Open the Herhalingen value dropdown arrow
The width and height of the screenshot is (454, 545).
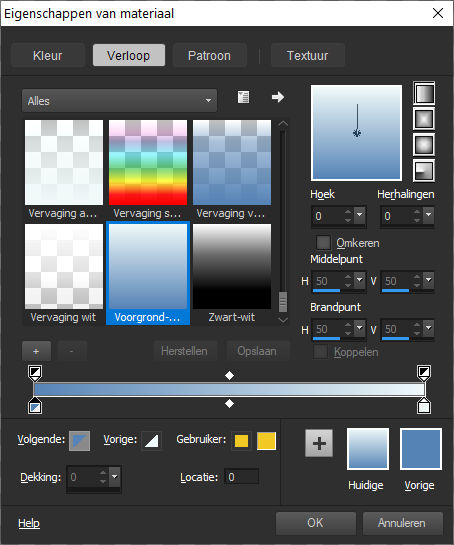(429, 215)
